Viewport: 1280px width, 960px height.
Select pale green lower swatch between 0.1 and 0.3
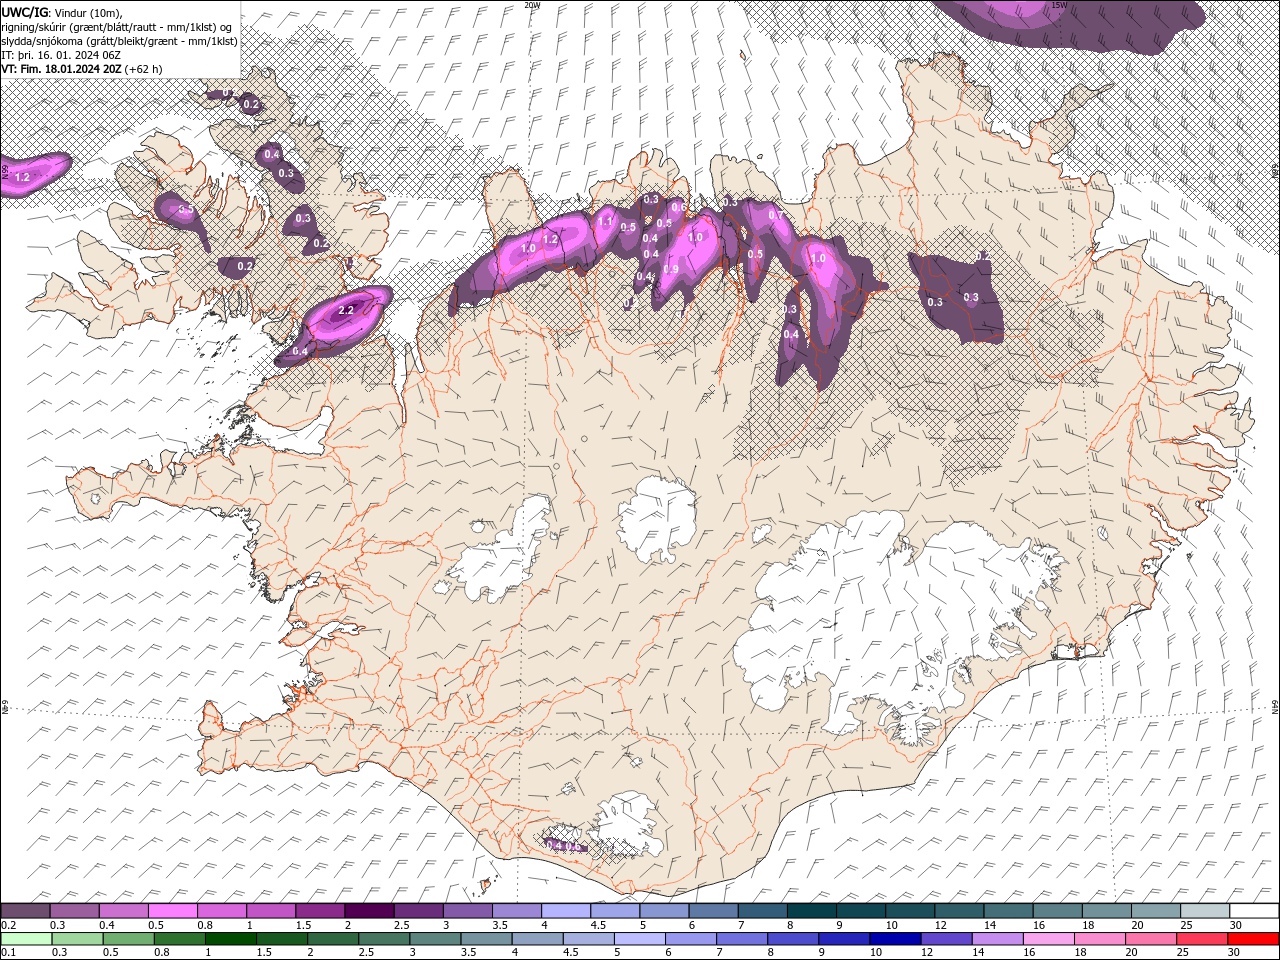pyautogui.click(x=25, y=939)
